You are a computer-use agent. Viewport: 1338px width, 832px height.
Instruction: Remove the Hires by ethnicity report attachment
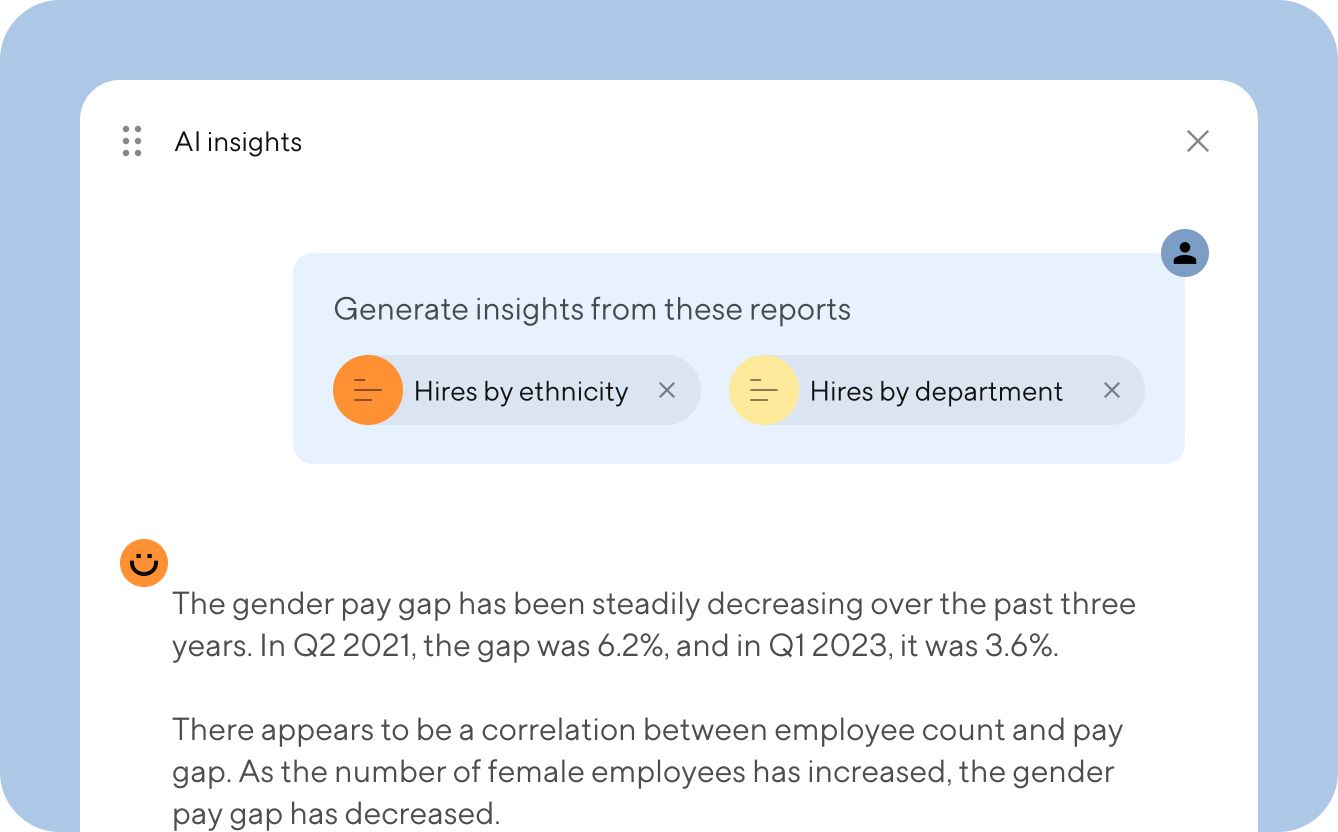point(667,390)
